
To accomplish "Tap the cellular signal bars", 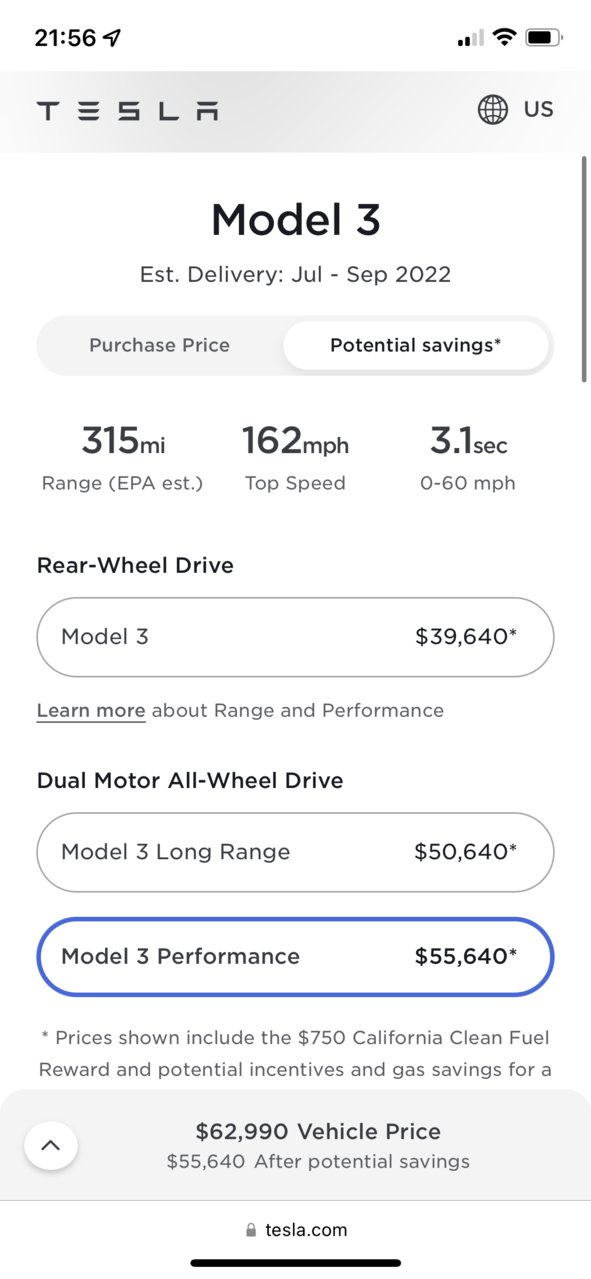I will pyautogui.click(x=471, y=38).
